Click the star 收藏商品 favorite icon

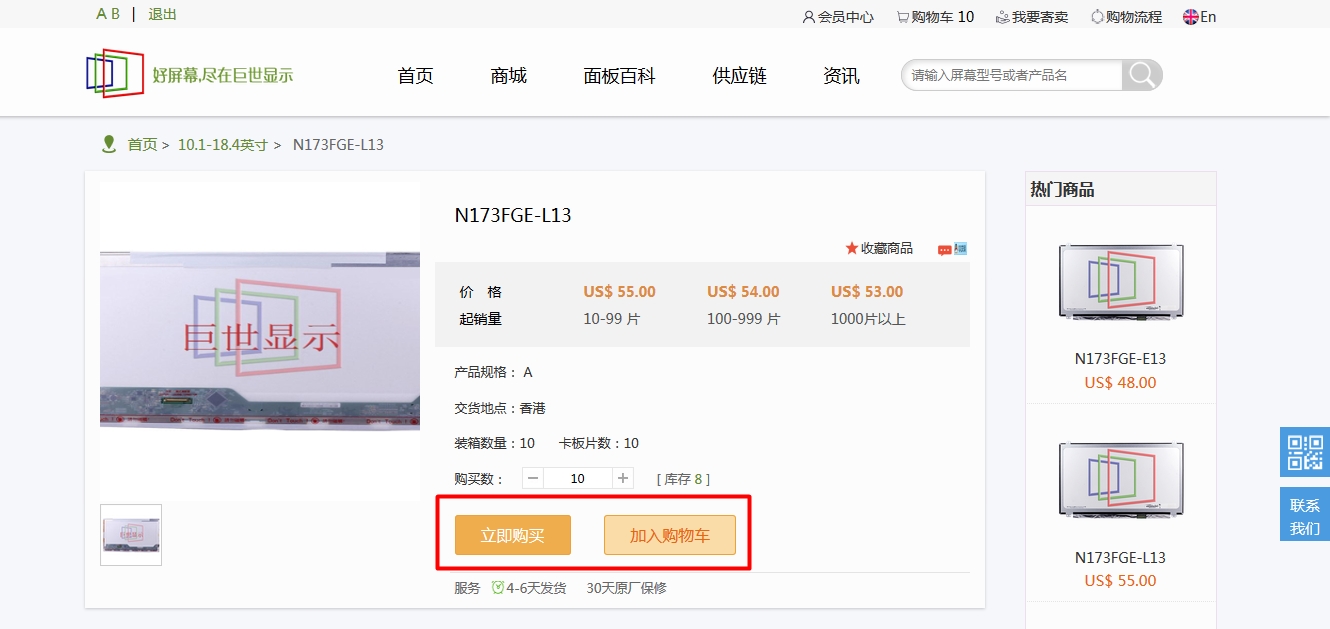point(852,248)
